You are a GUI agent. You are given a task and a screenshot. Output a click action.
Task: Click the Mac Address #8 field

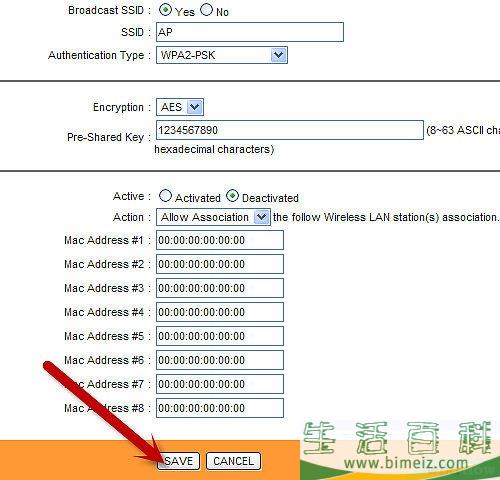point(220,408)
